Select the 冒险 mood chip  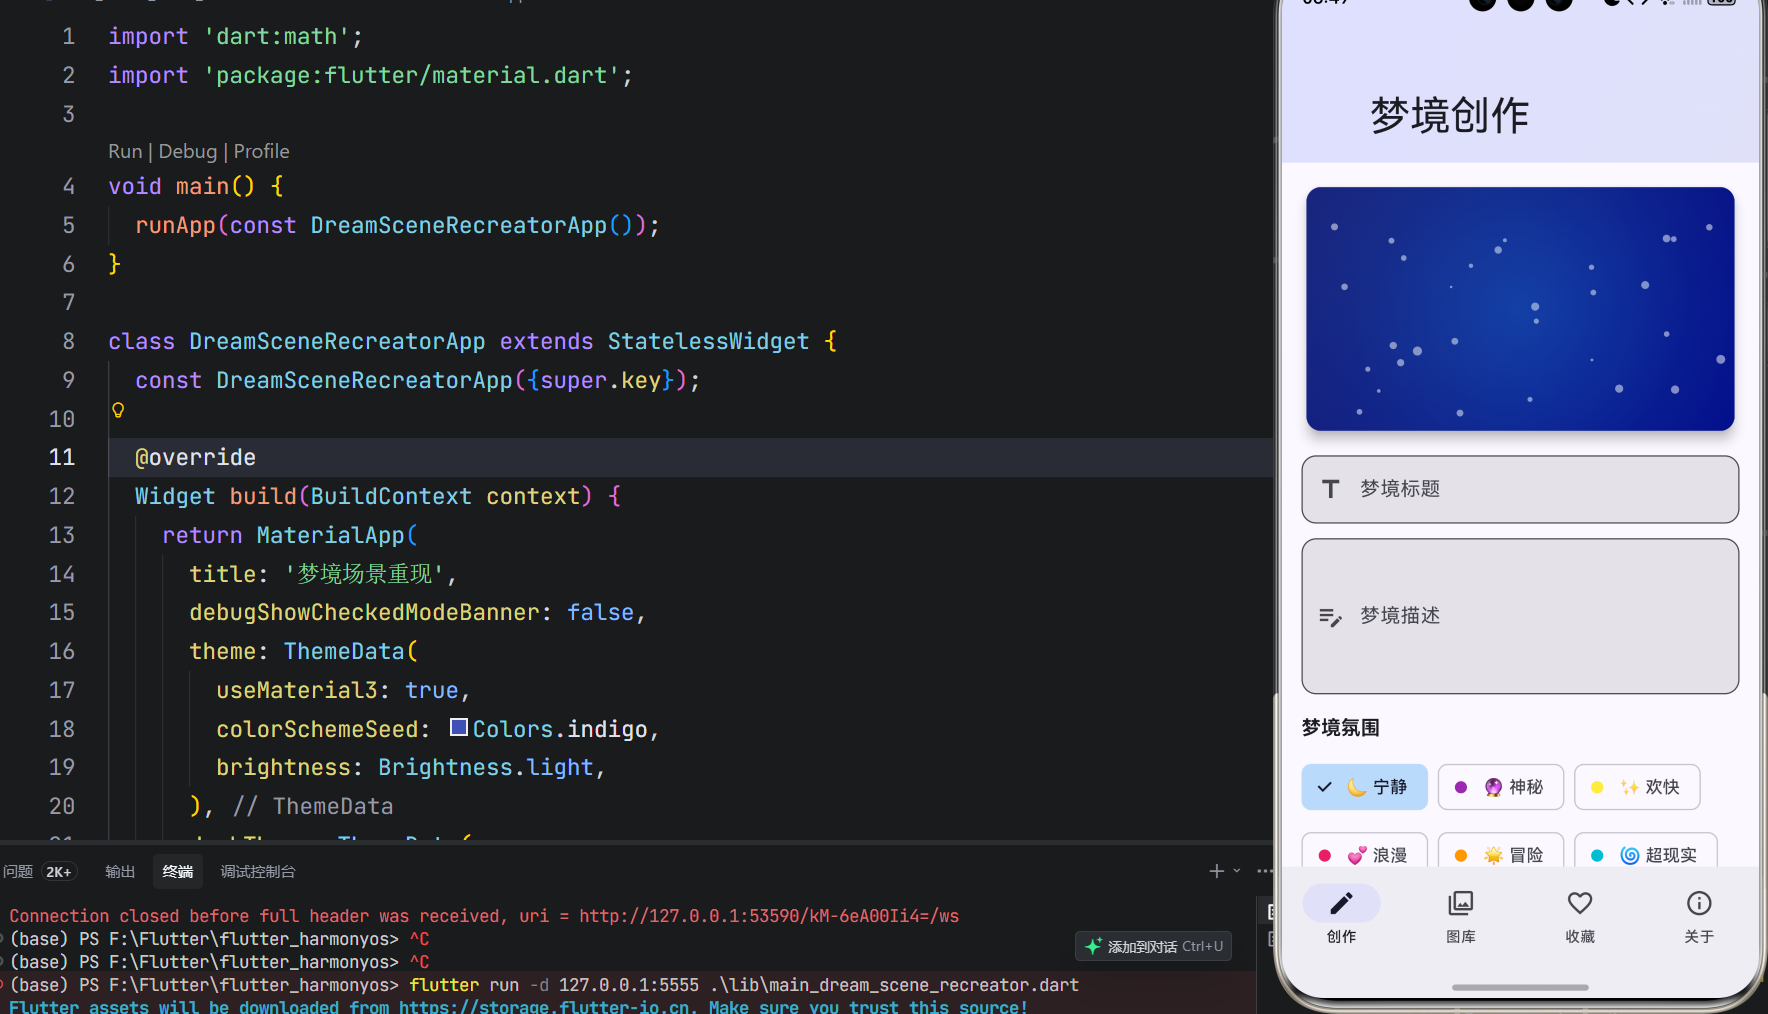click(1500, 851)
